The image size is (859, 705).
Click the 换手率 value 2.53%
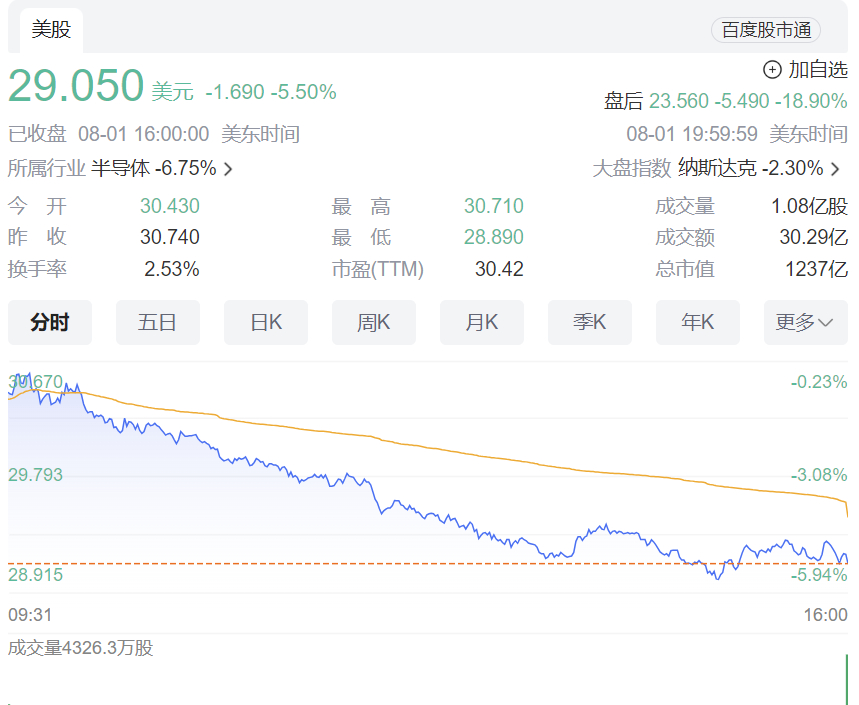coord(172,269)
